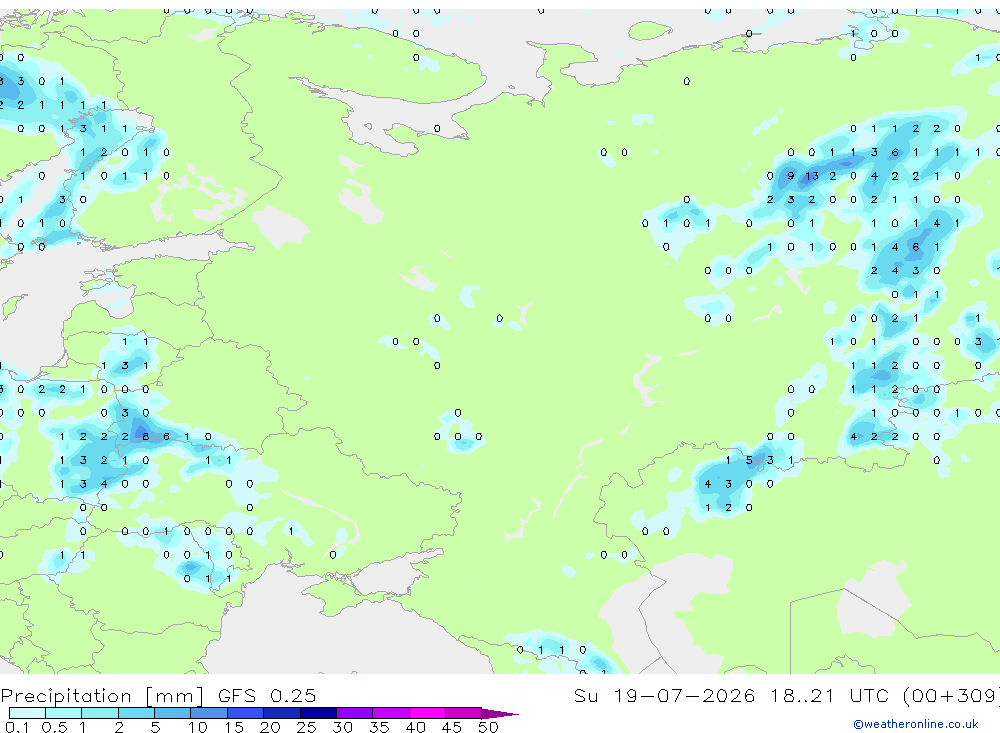Screen dimensions: 1000x733
Task: Click the precipitation value '13' on map
Action: [x=811, y=176]
